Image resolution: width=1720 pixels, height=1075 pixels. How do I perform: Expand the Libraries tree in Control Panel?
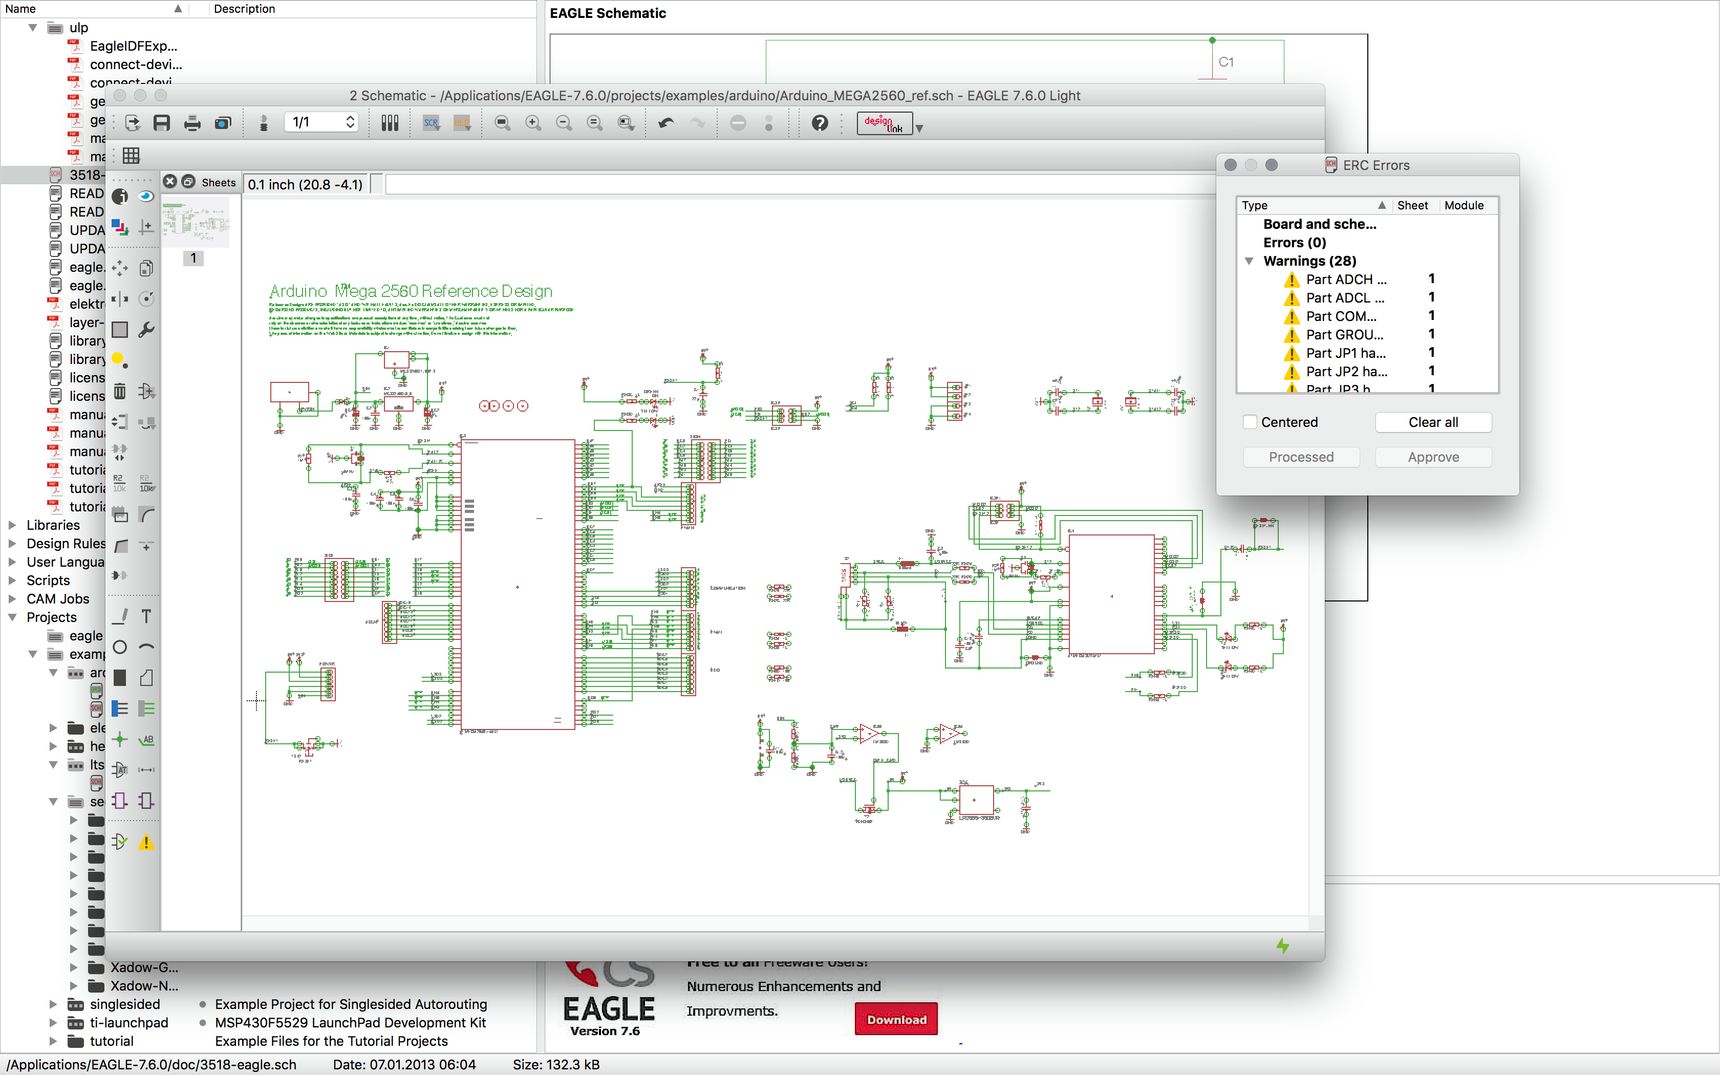12,525
